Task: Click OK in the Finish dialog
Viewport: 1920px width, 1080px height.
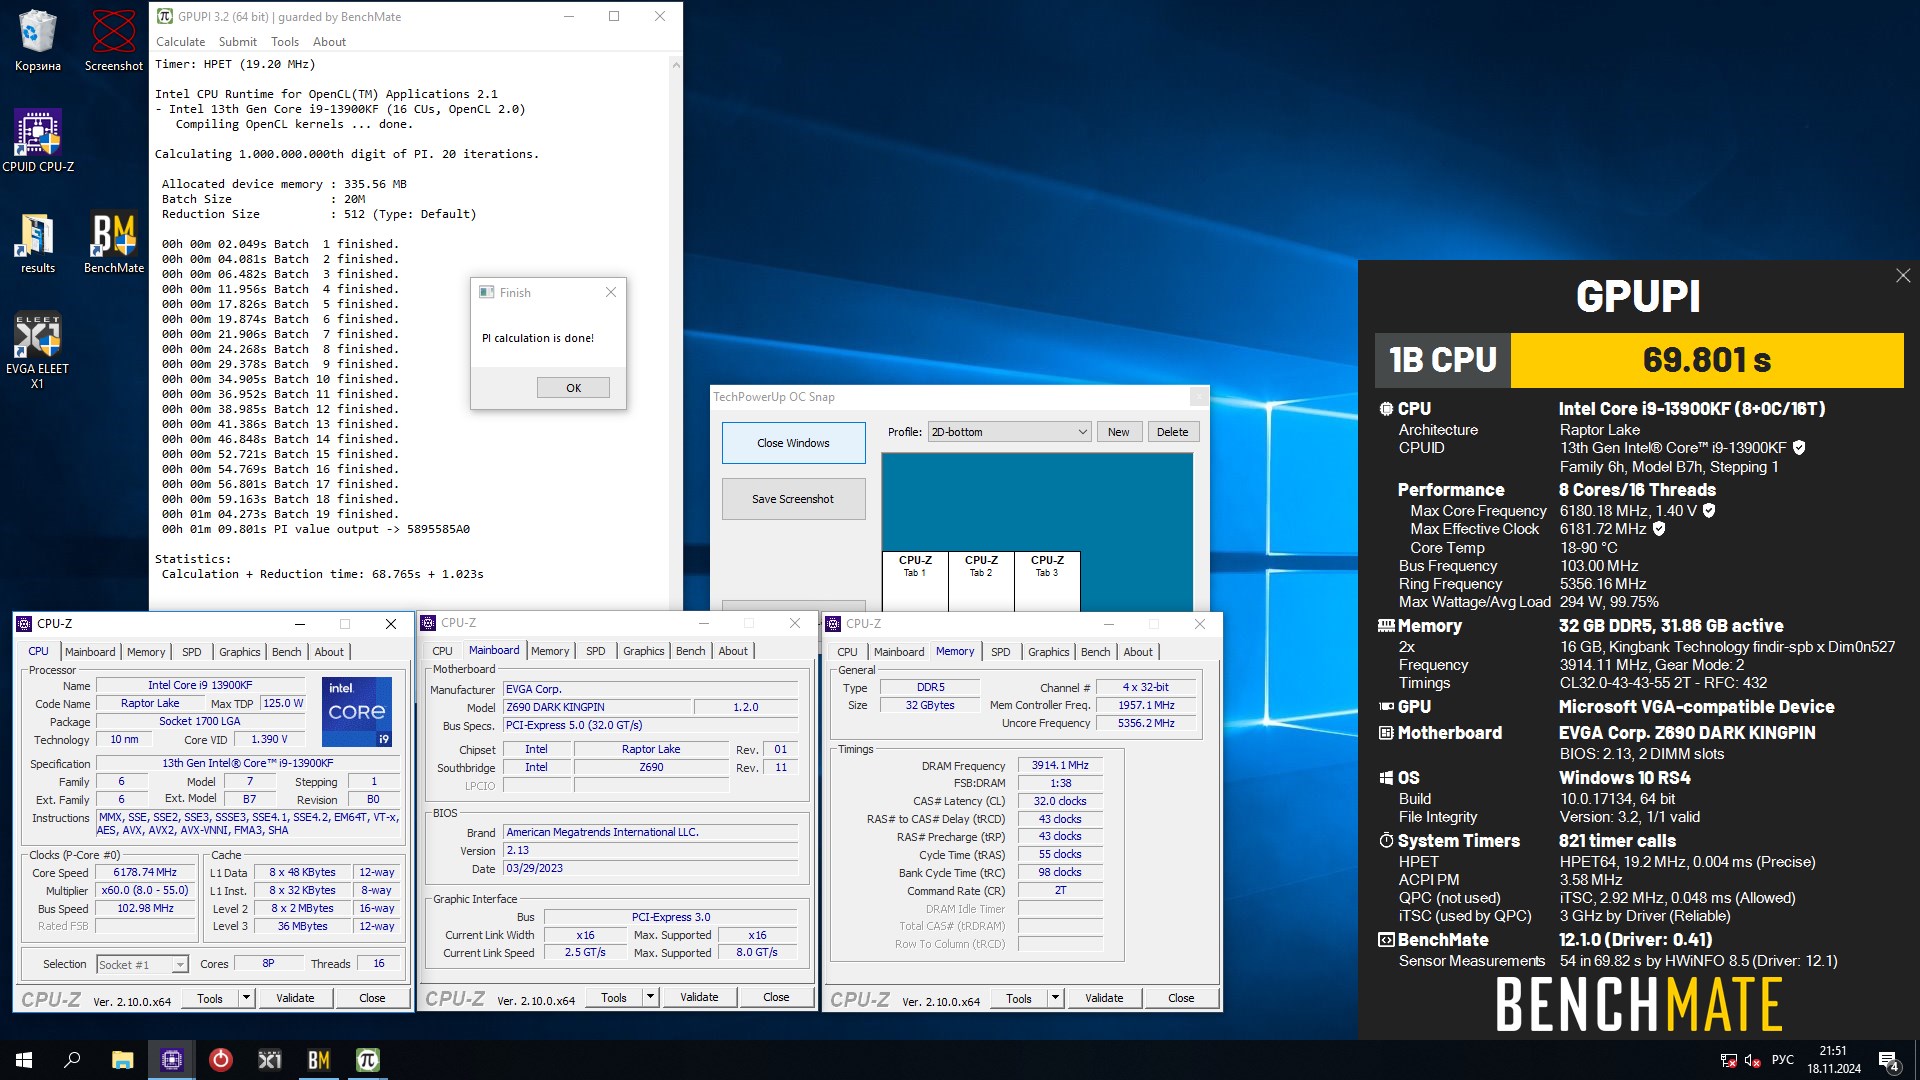Action: coord(573,388)
